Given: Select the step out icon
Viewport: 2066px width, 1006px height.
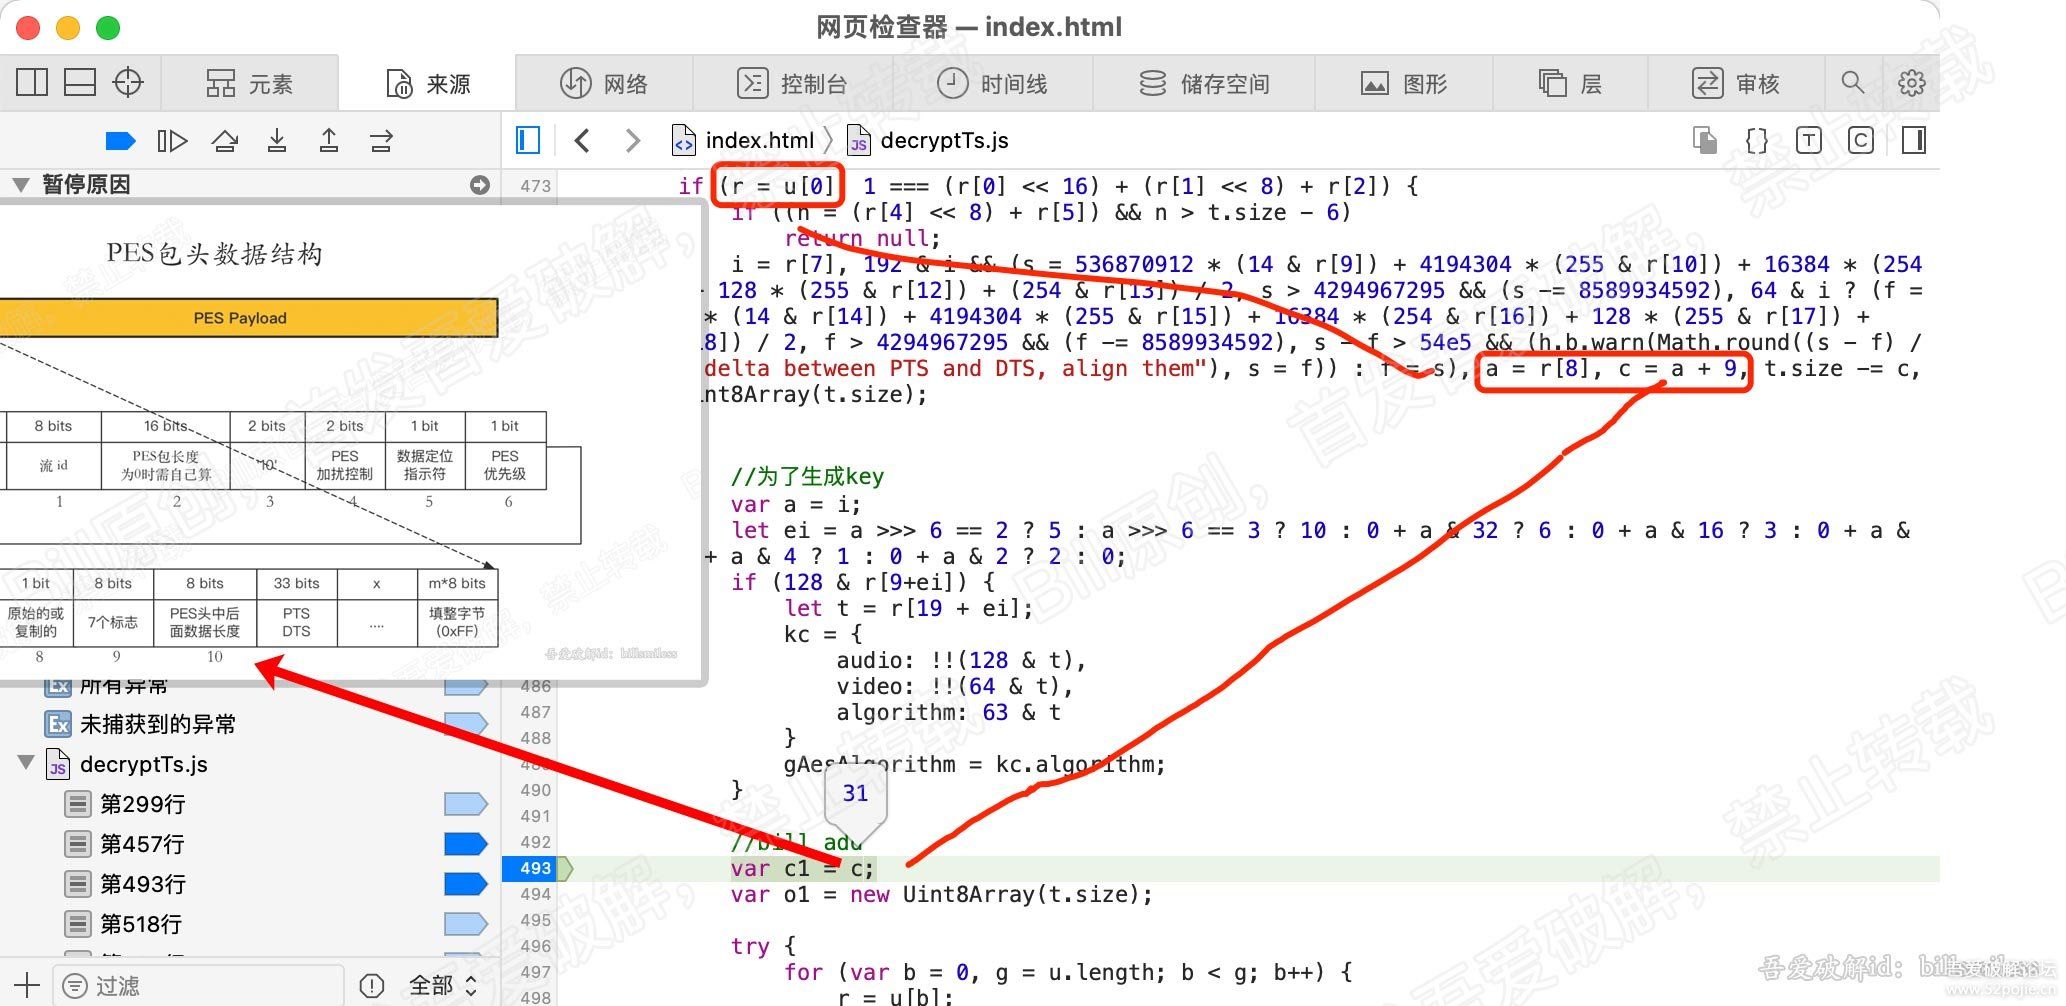Looking at the screenshot, I should coord(329,140).
